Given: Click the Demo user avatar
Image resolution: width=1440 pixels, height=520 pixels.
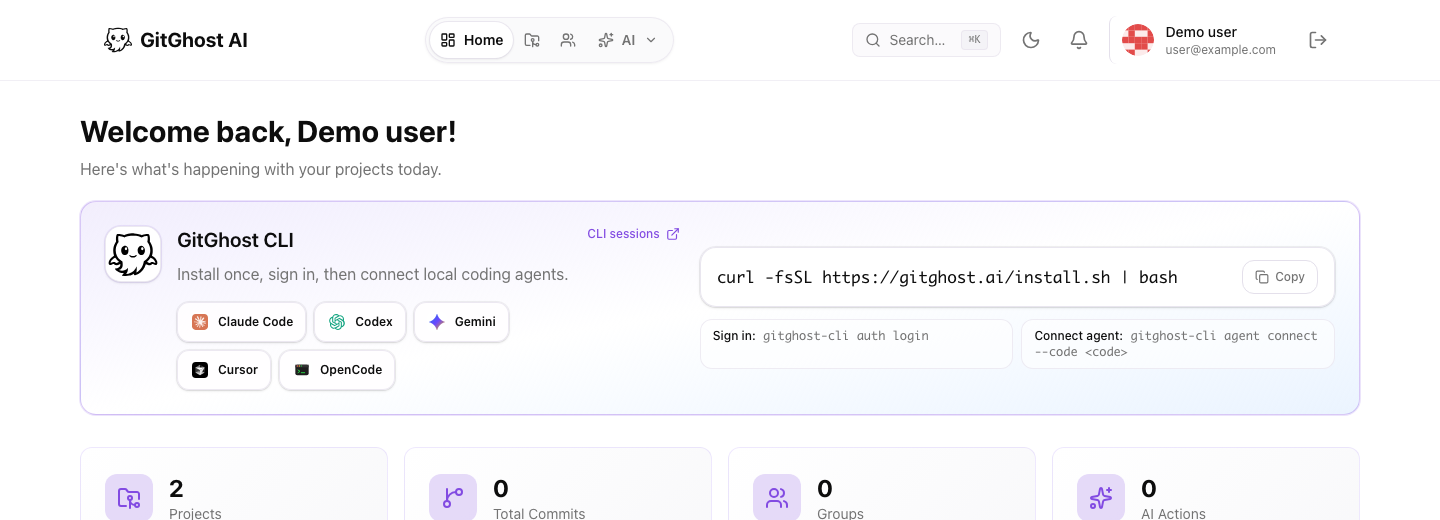Looking at the screenshot, I should 1138,40.
